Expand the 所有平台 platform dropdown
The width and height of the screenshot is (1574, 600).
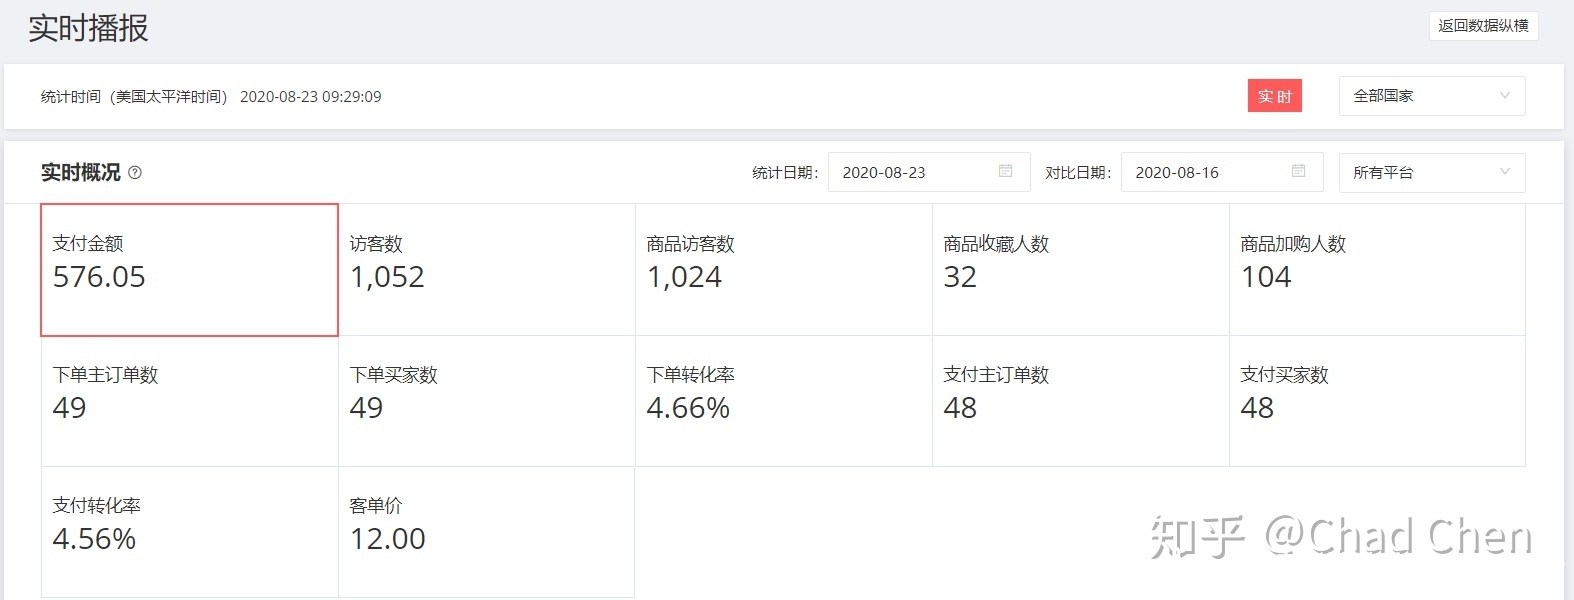tap(1431, 173)
